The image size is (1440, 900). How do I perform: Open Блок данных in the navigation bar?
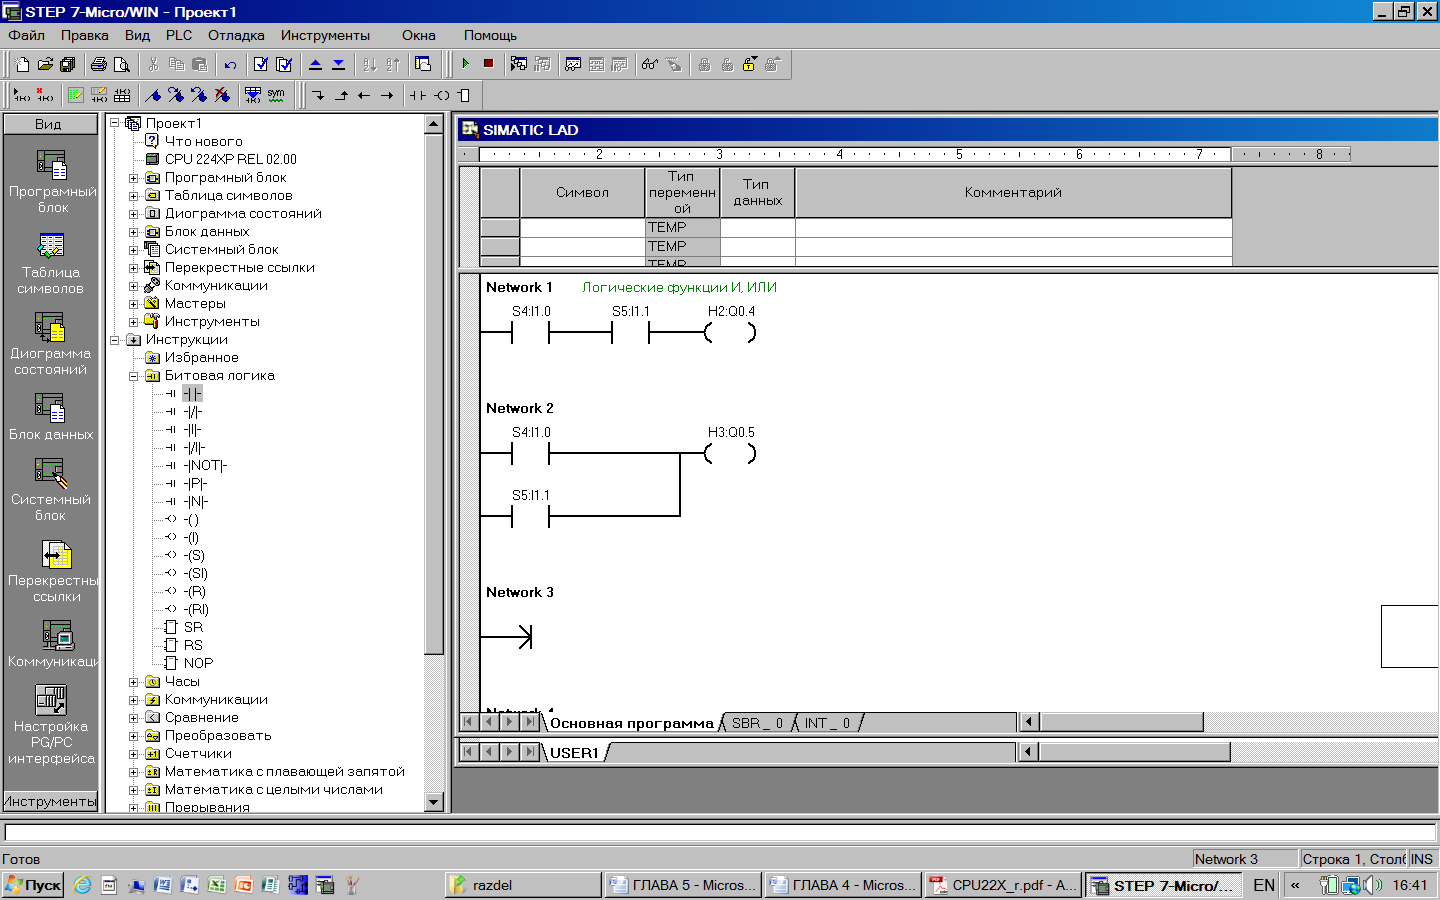coord(51,417)
